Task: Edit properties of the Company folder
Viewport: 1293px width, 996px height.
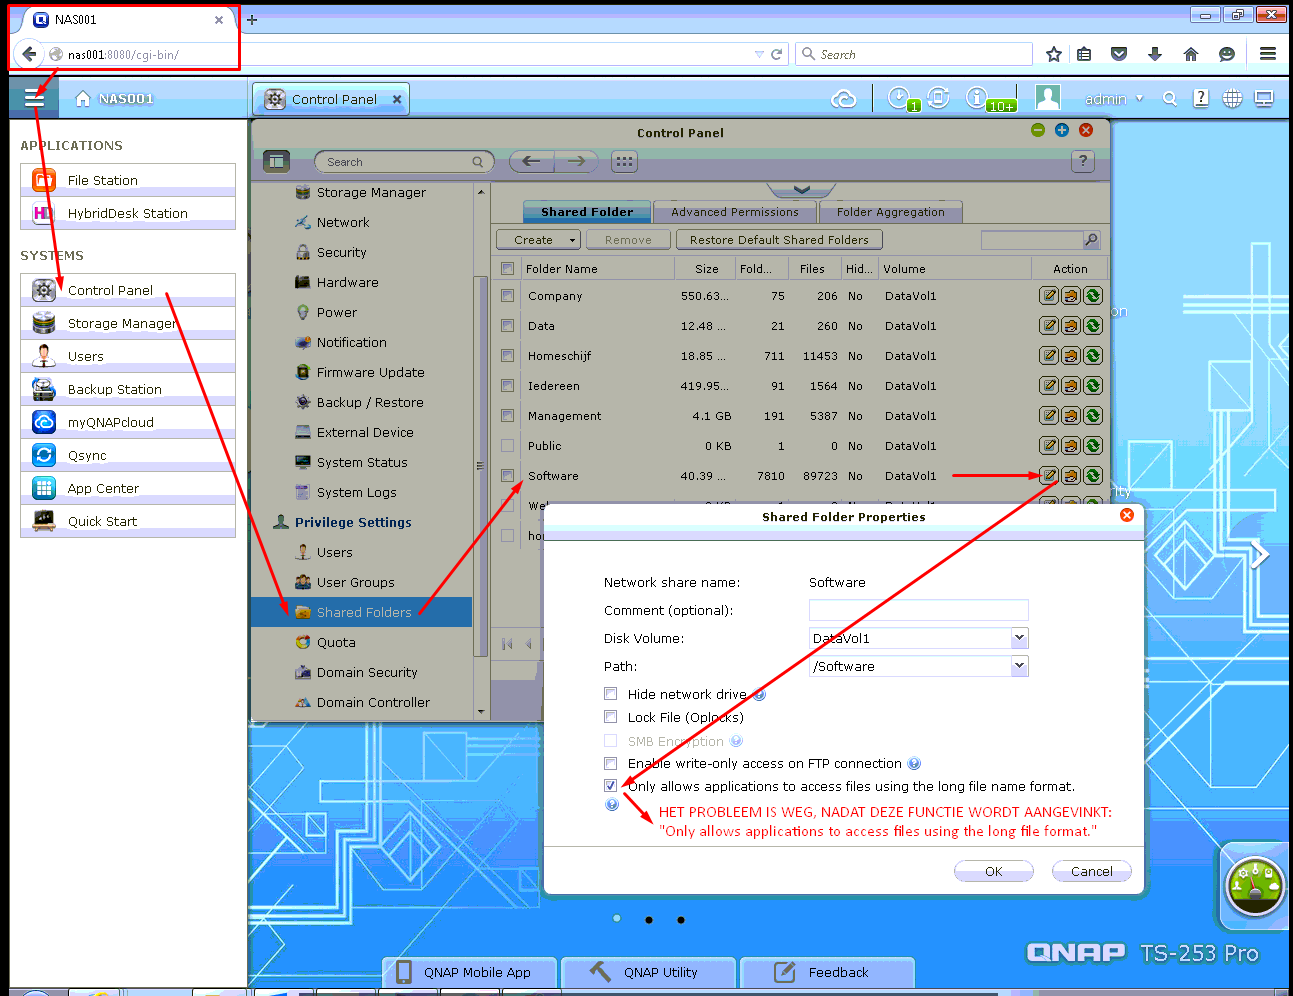Action: point(1049,296)
